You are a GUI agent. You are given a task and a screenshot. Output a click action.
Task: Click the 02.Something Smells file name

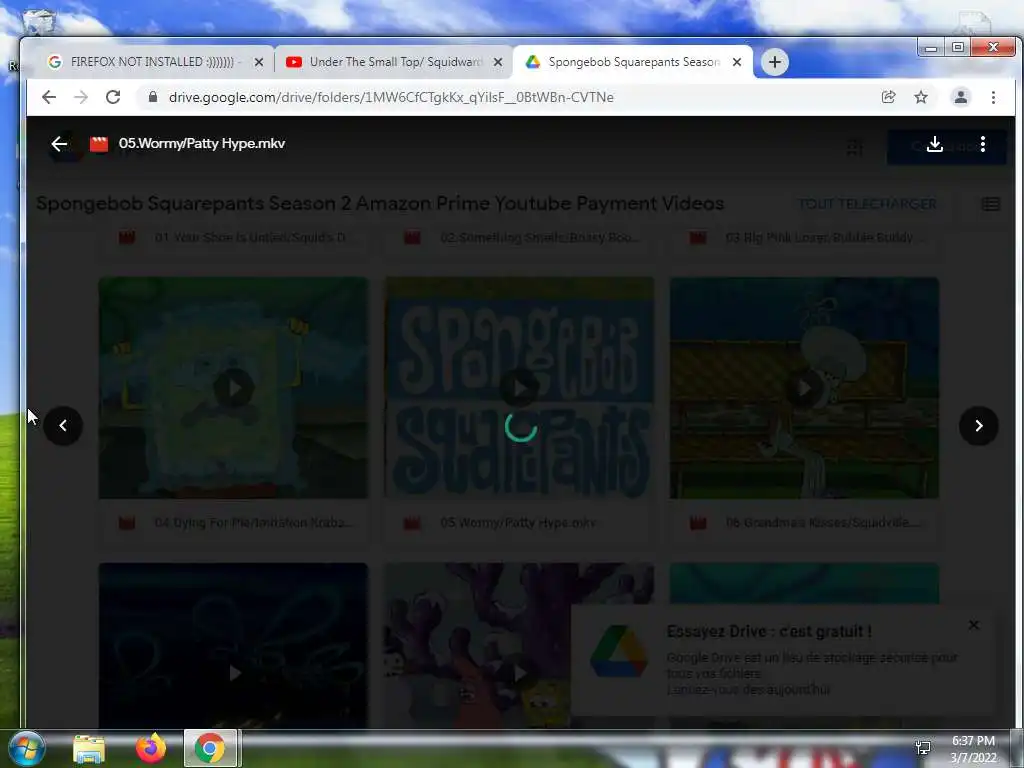540,238
